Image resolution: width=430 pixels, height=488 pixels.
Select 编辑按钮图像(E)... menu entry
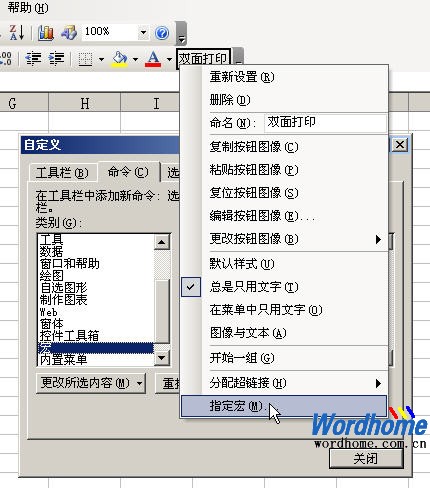point(285,216)
